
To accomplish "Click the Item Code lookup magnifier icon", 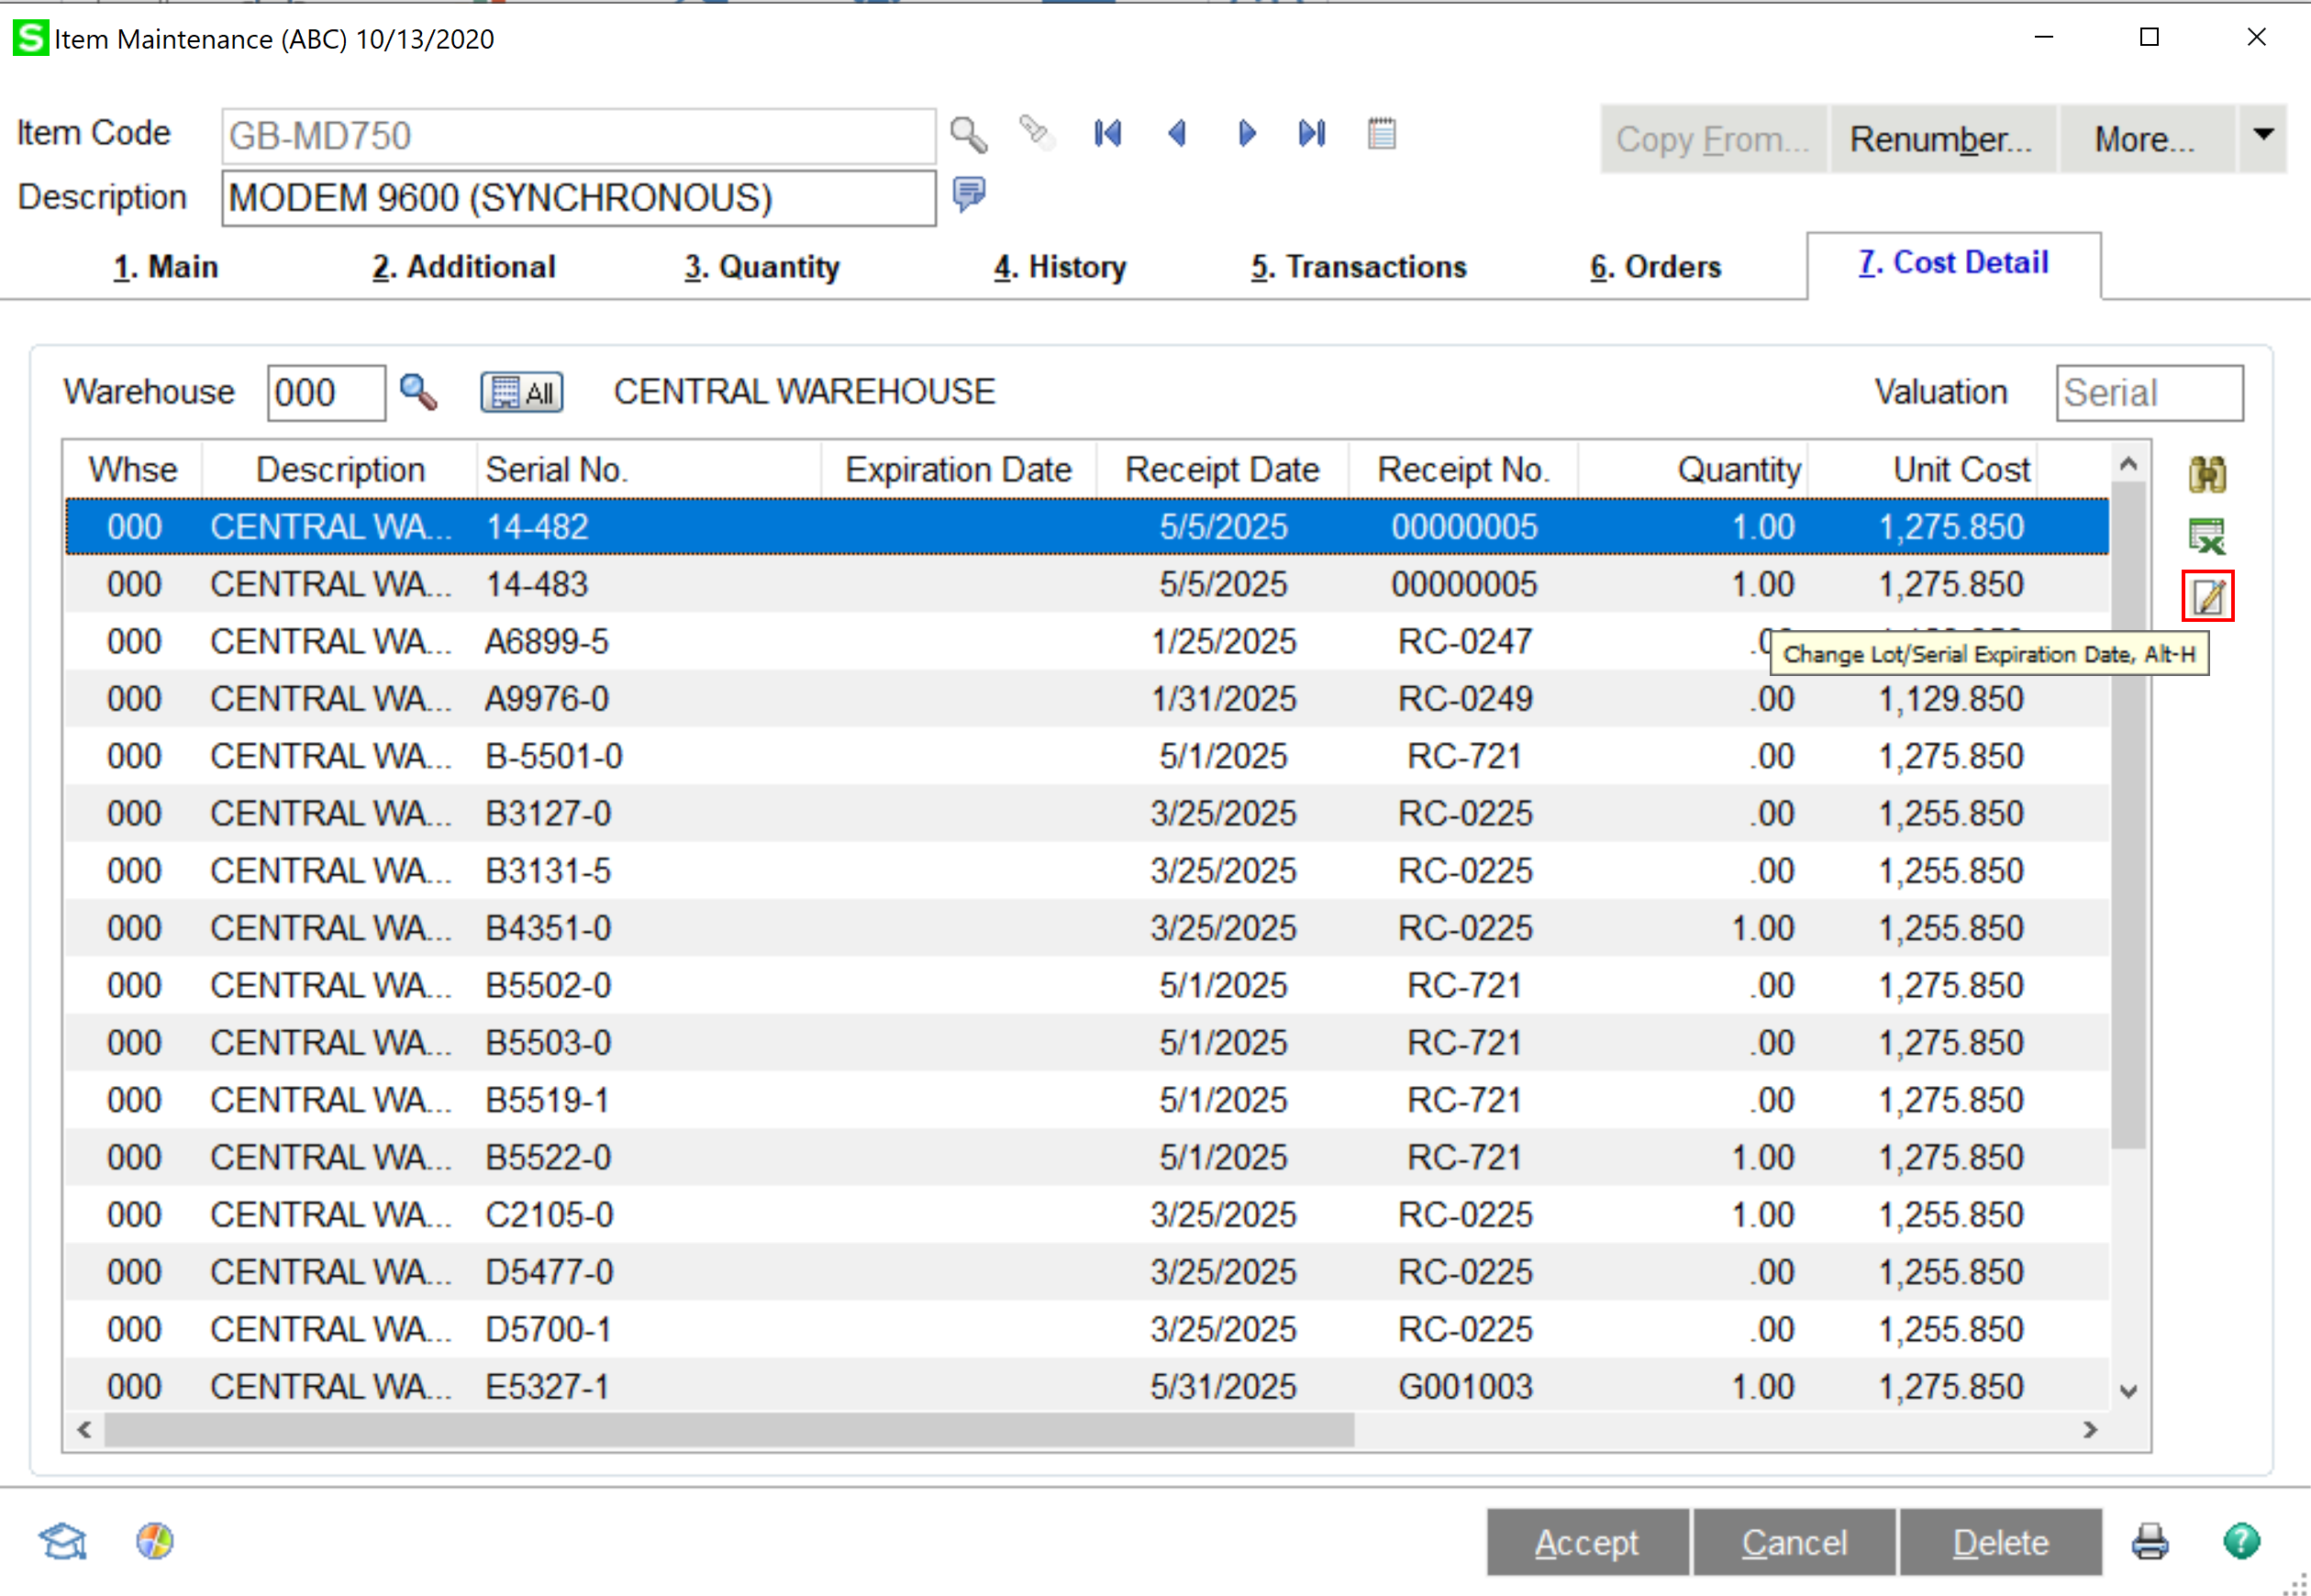I will (x=967, y=134).
